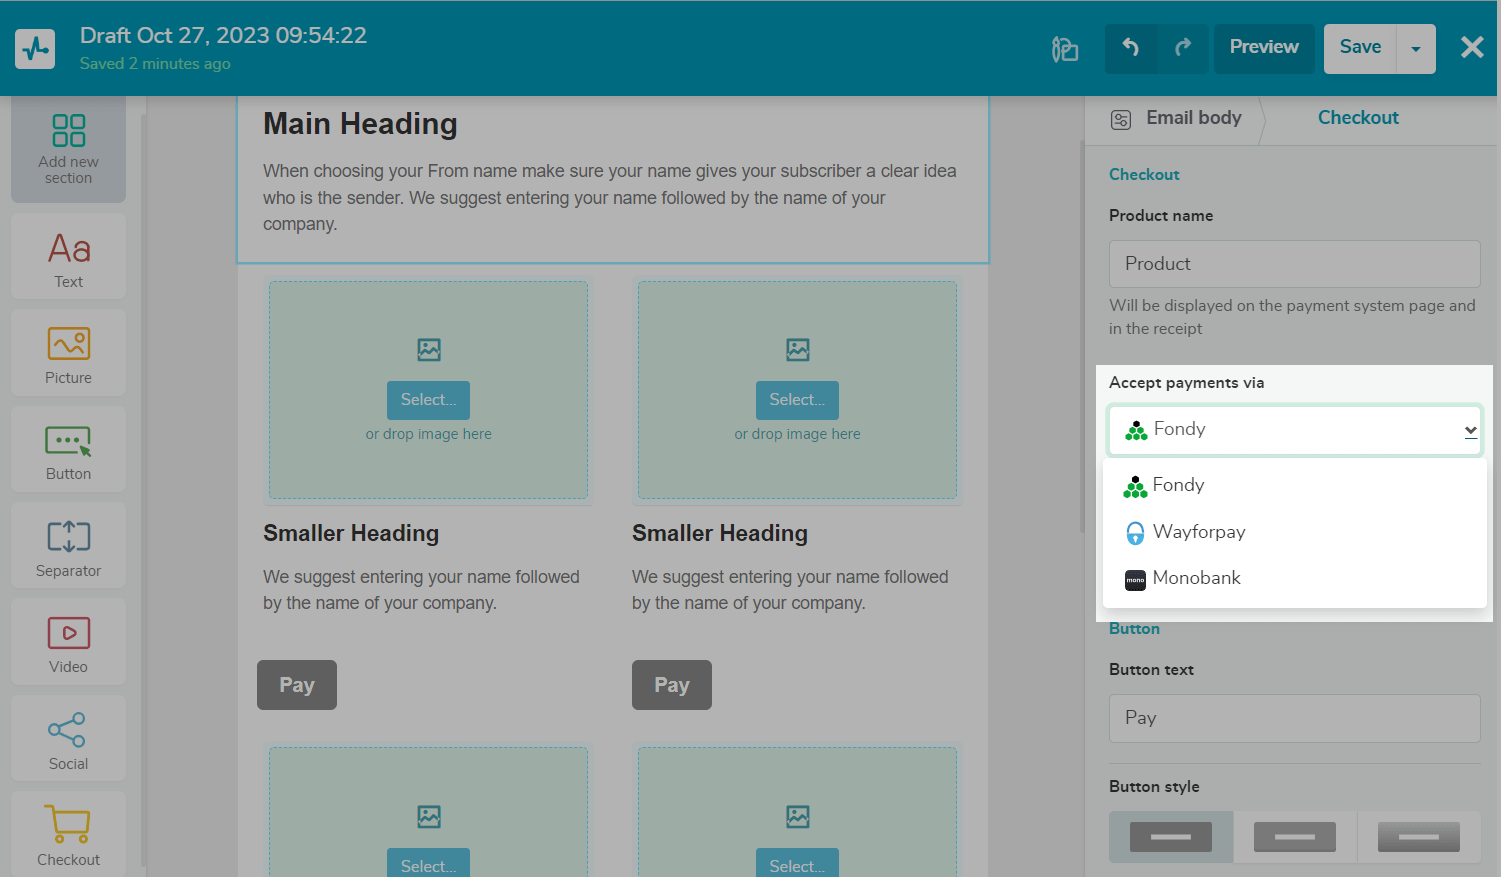Screen dimensions: 1501x877
Task: Click the right column's Smaller Heading
Action: [x=720, y=534]
